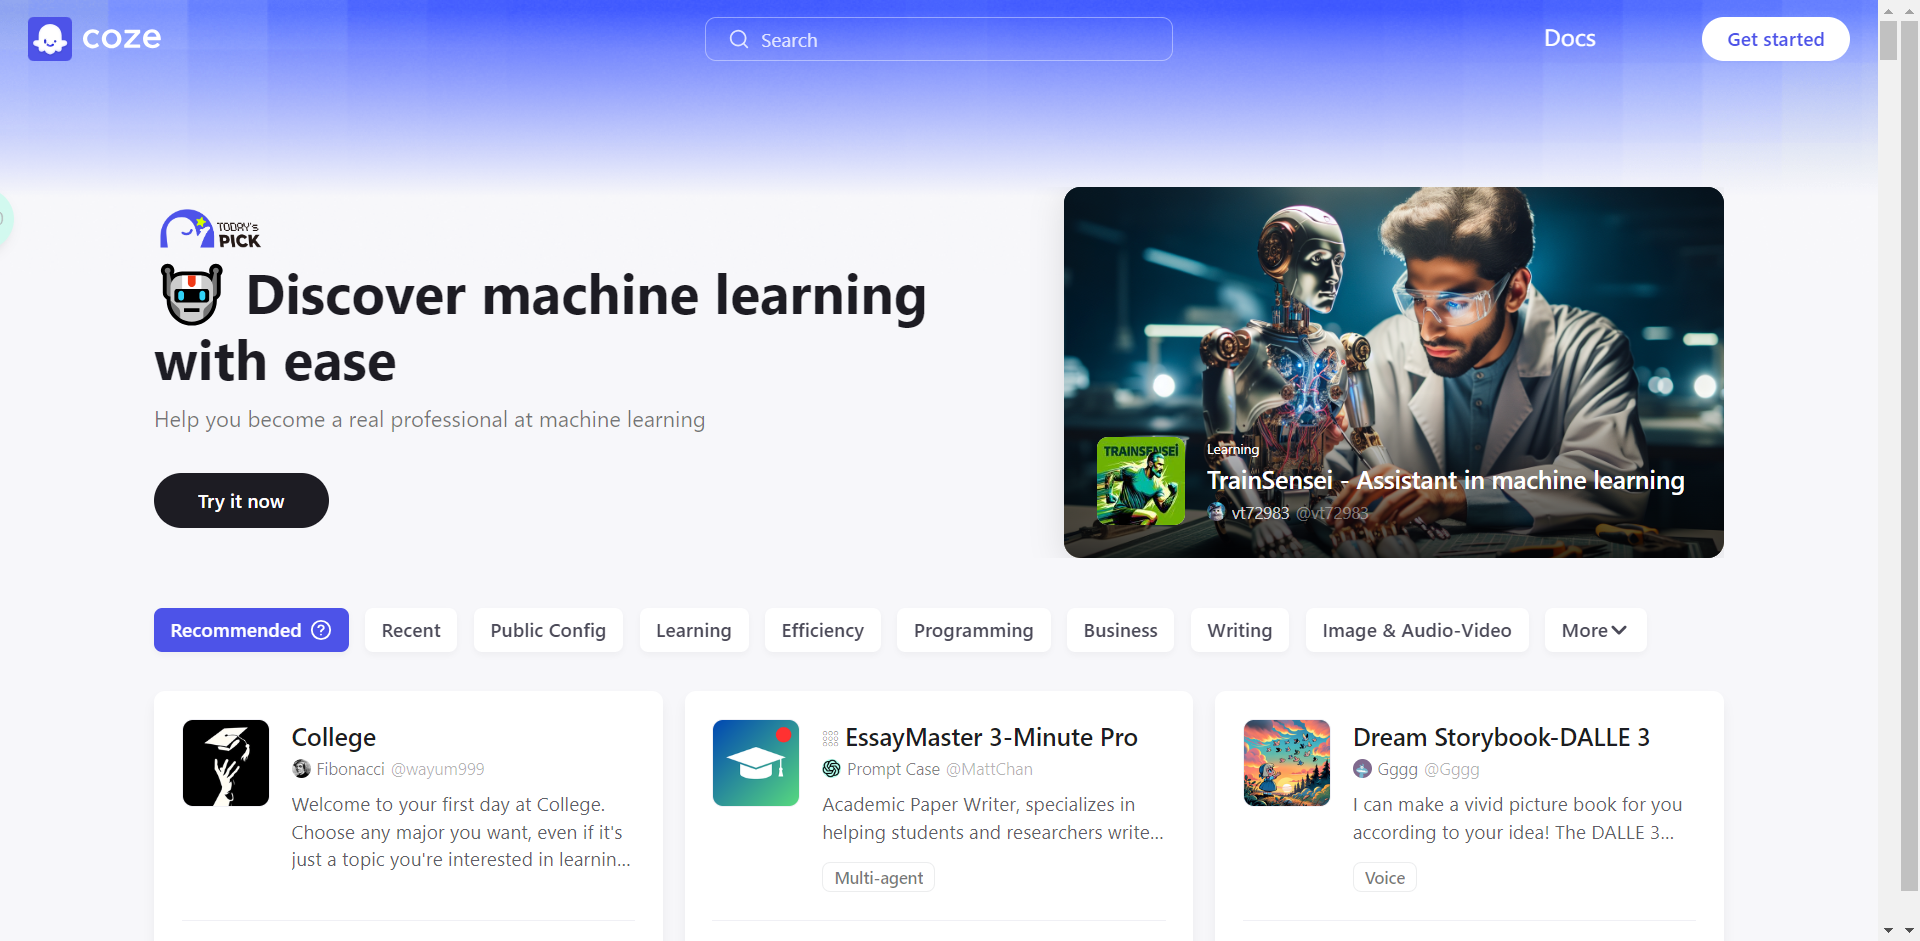Open the Image & Audio-Video tab

tap(1416, 630)
